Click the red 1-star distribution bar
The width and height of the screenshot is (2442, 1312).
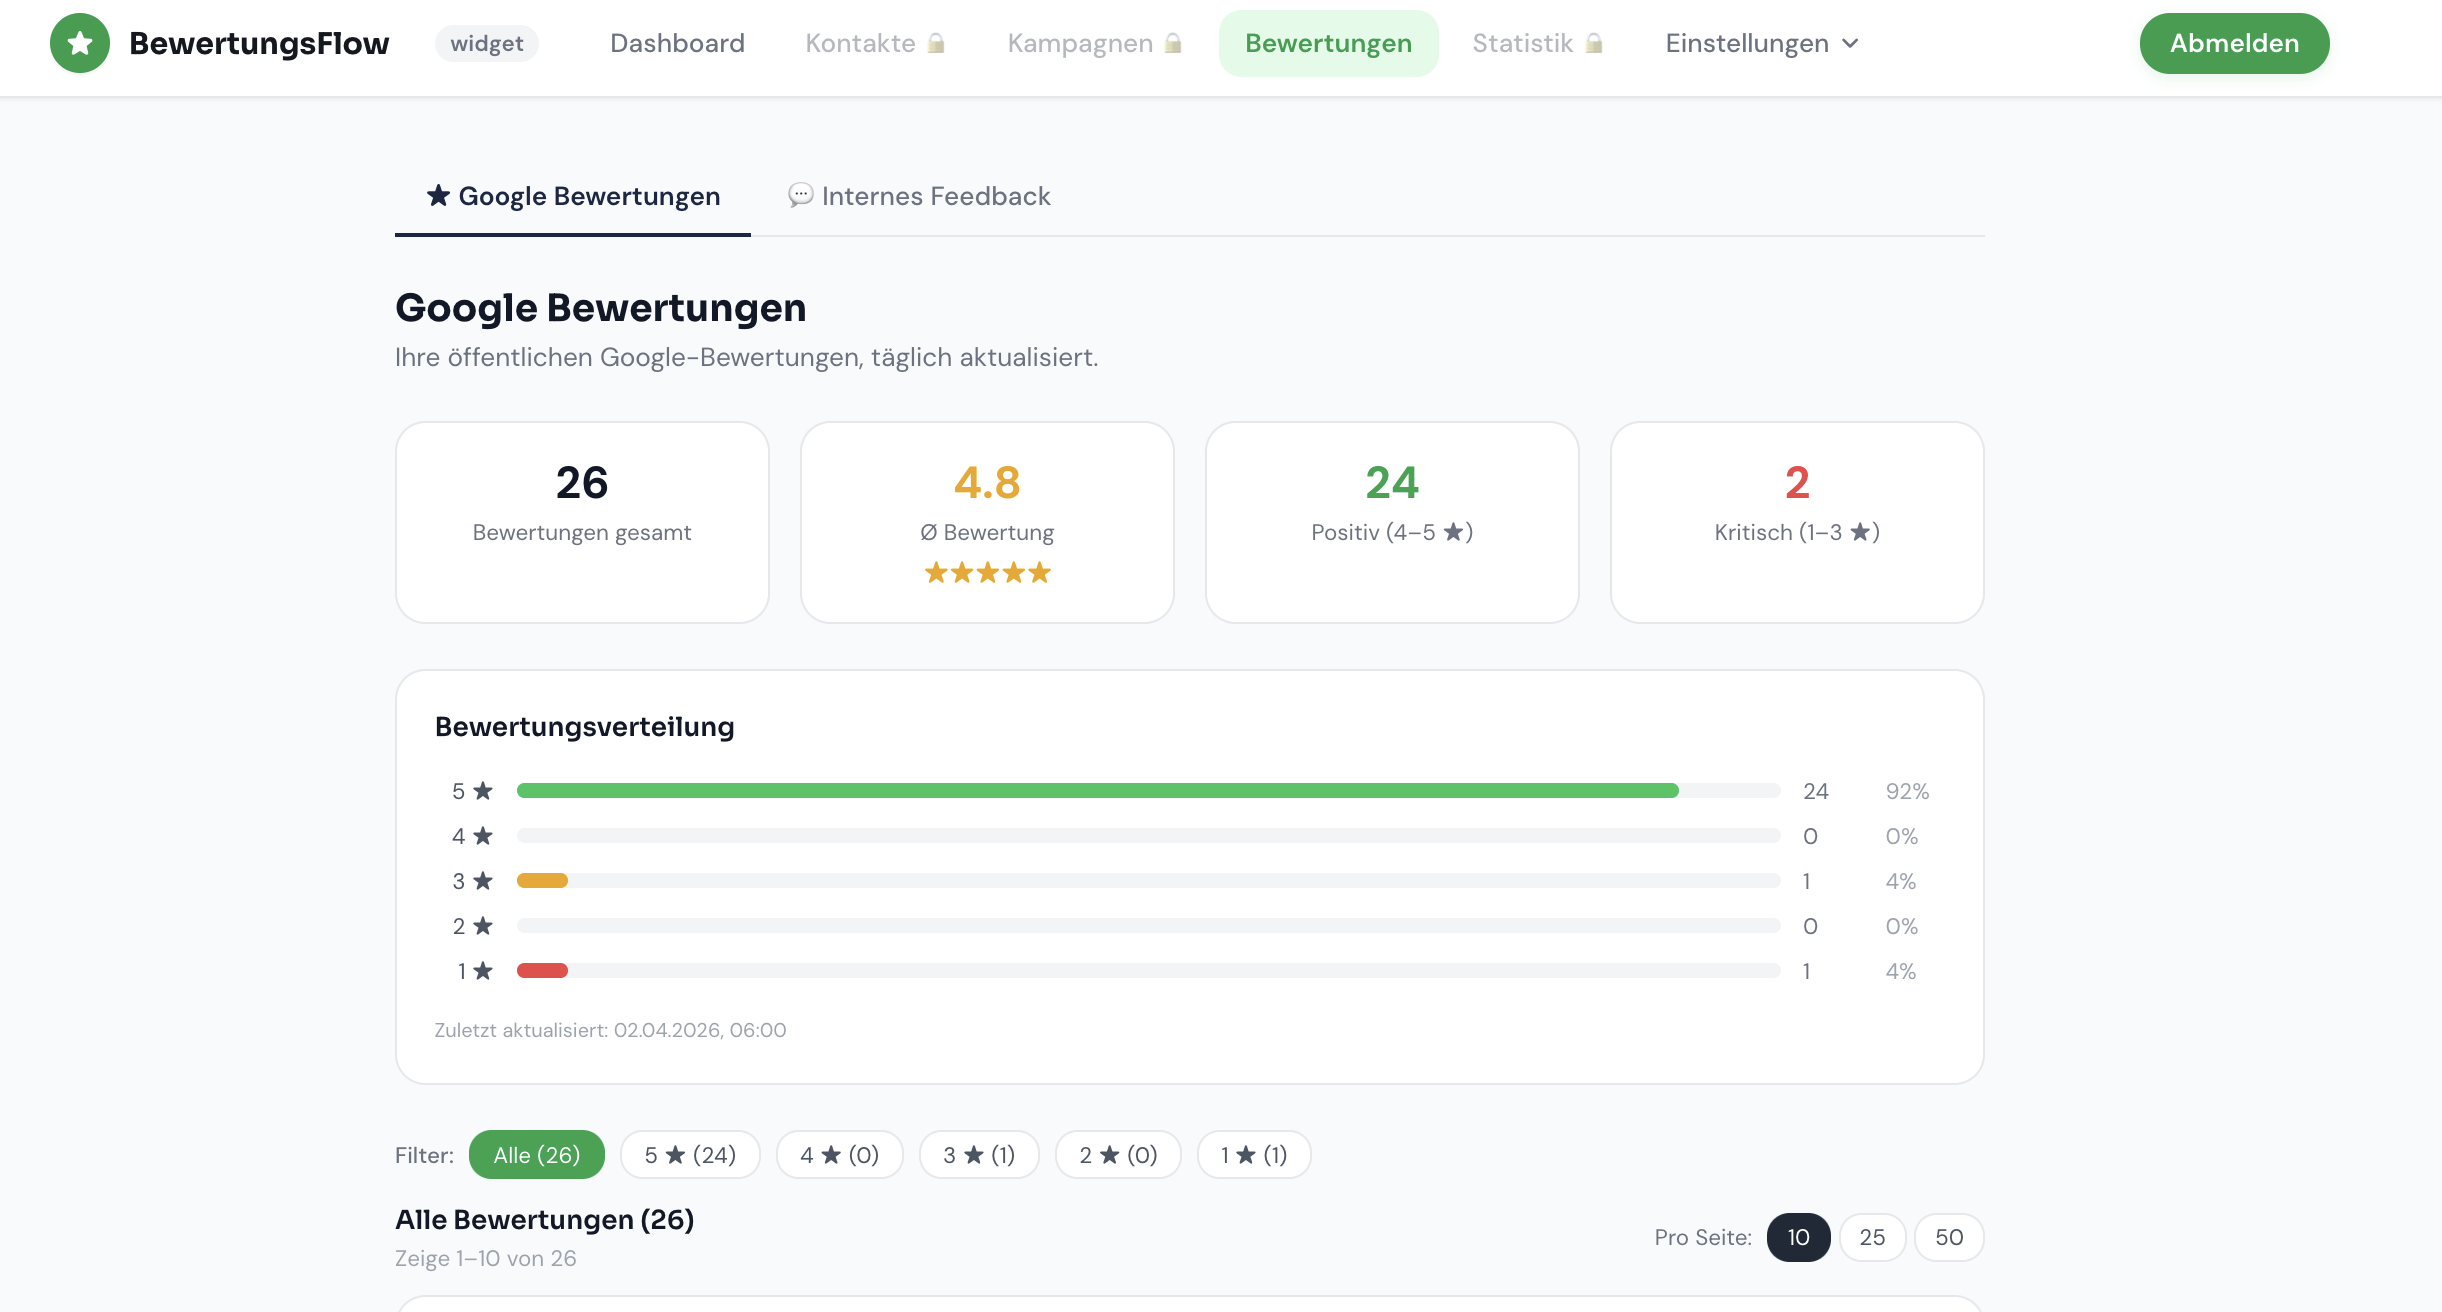(x=542, y=971)
